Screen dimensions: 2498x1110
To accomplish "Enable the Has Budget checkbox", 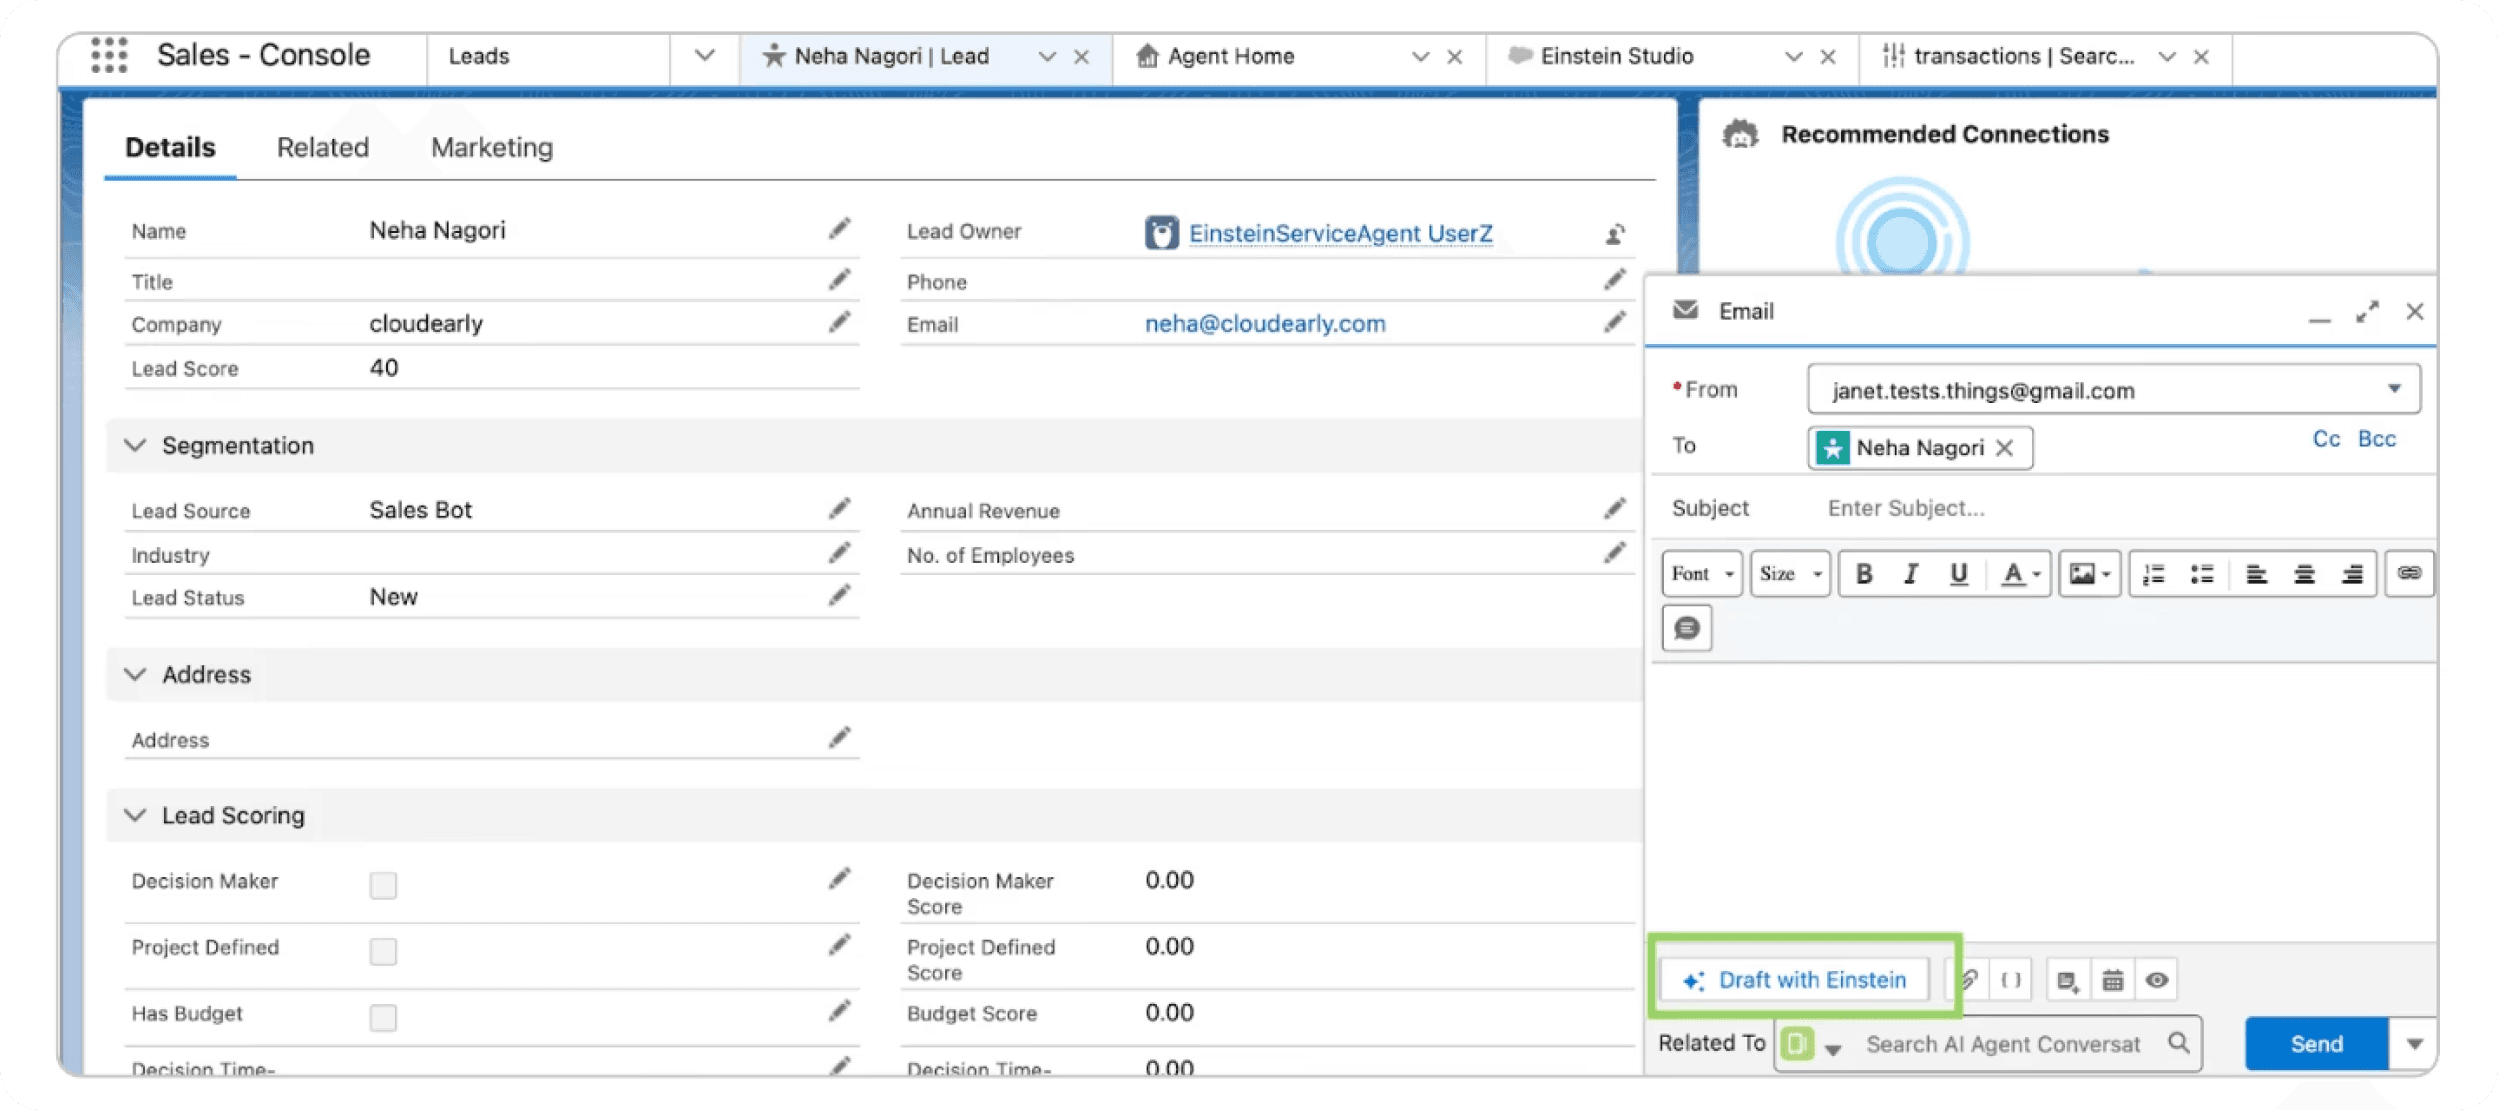I will point(383,1017).
